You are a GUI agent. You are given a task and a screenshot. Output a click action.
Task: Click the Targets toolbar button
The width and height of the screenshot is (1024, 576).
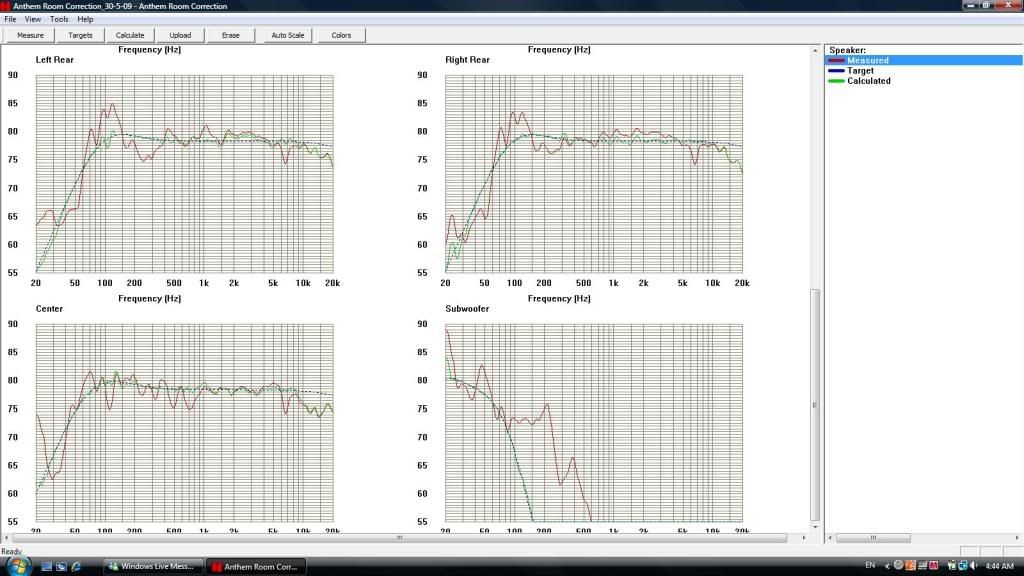pyautogui.click(x=80, y=35)
